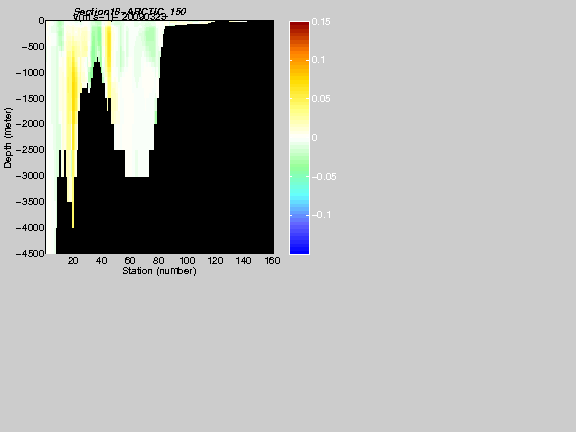Image resolution: width=576 pixels, height=432 pixels.
Task: Click the x-axis tick label 160
Action: tap(273, 261)
